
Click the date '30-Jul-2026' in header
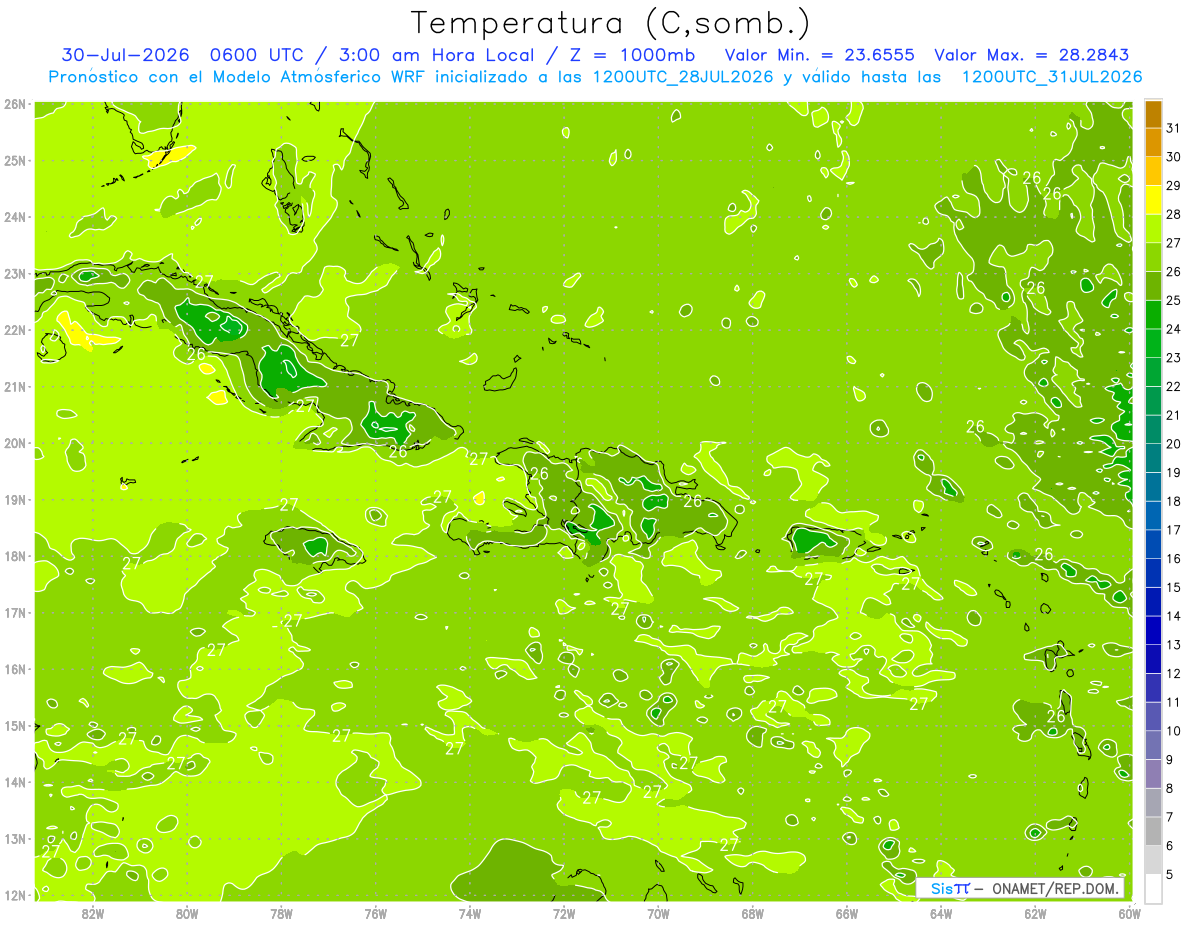[x=123, y=55]
